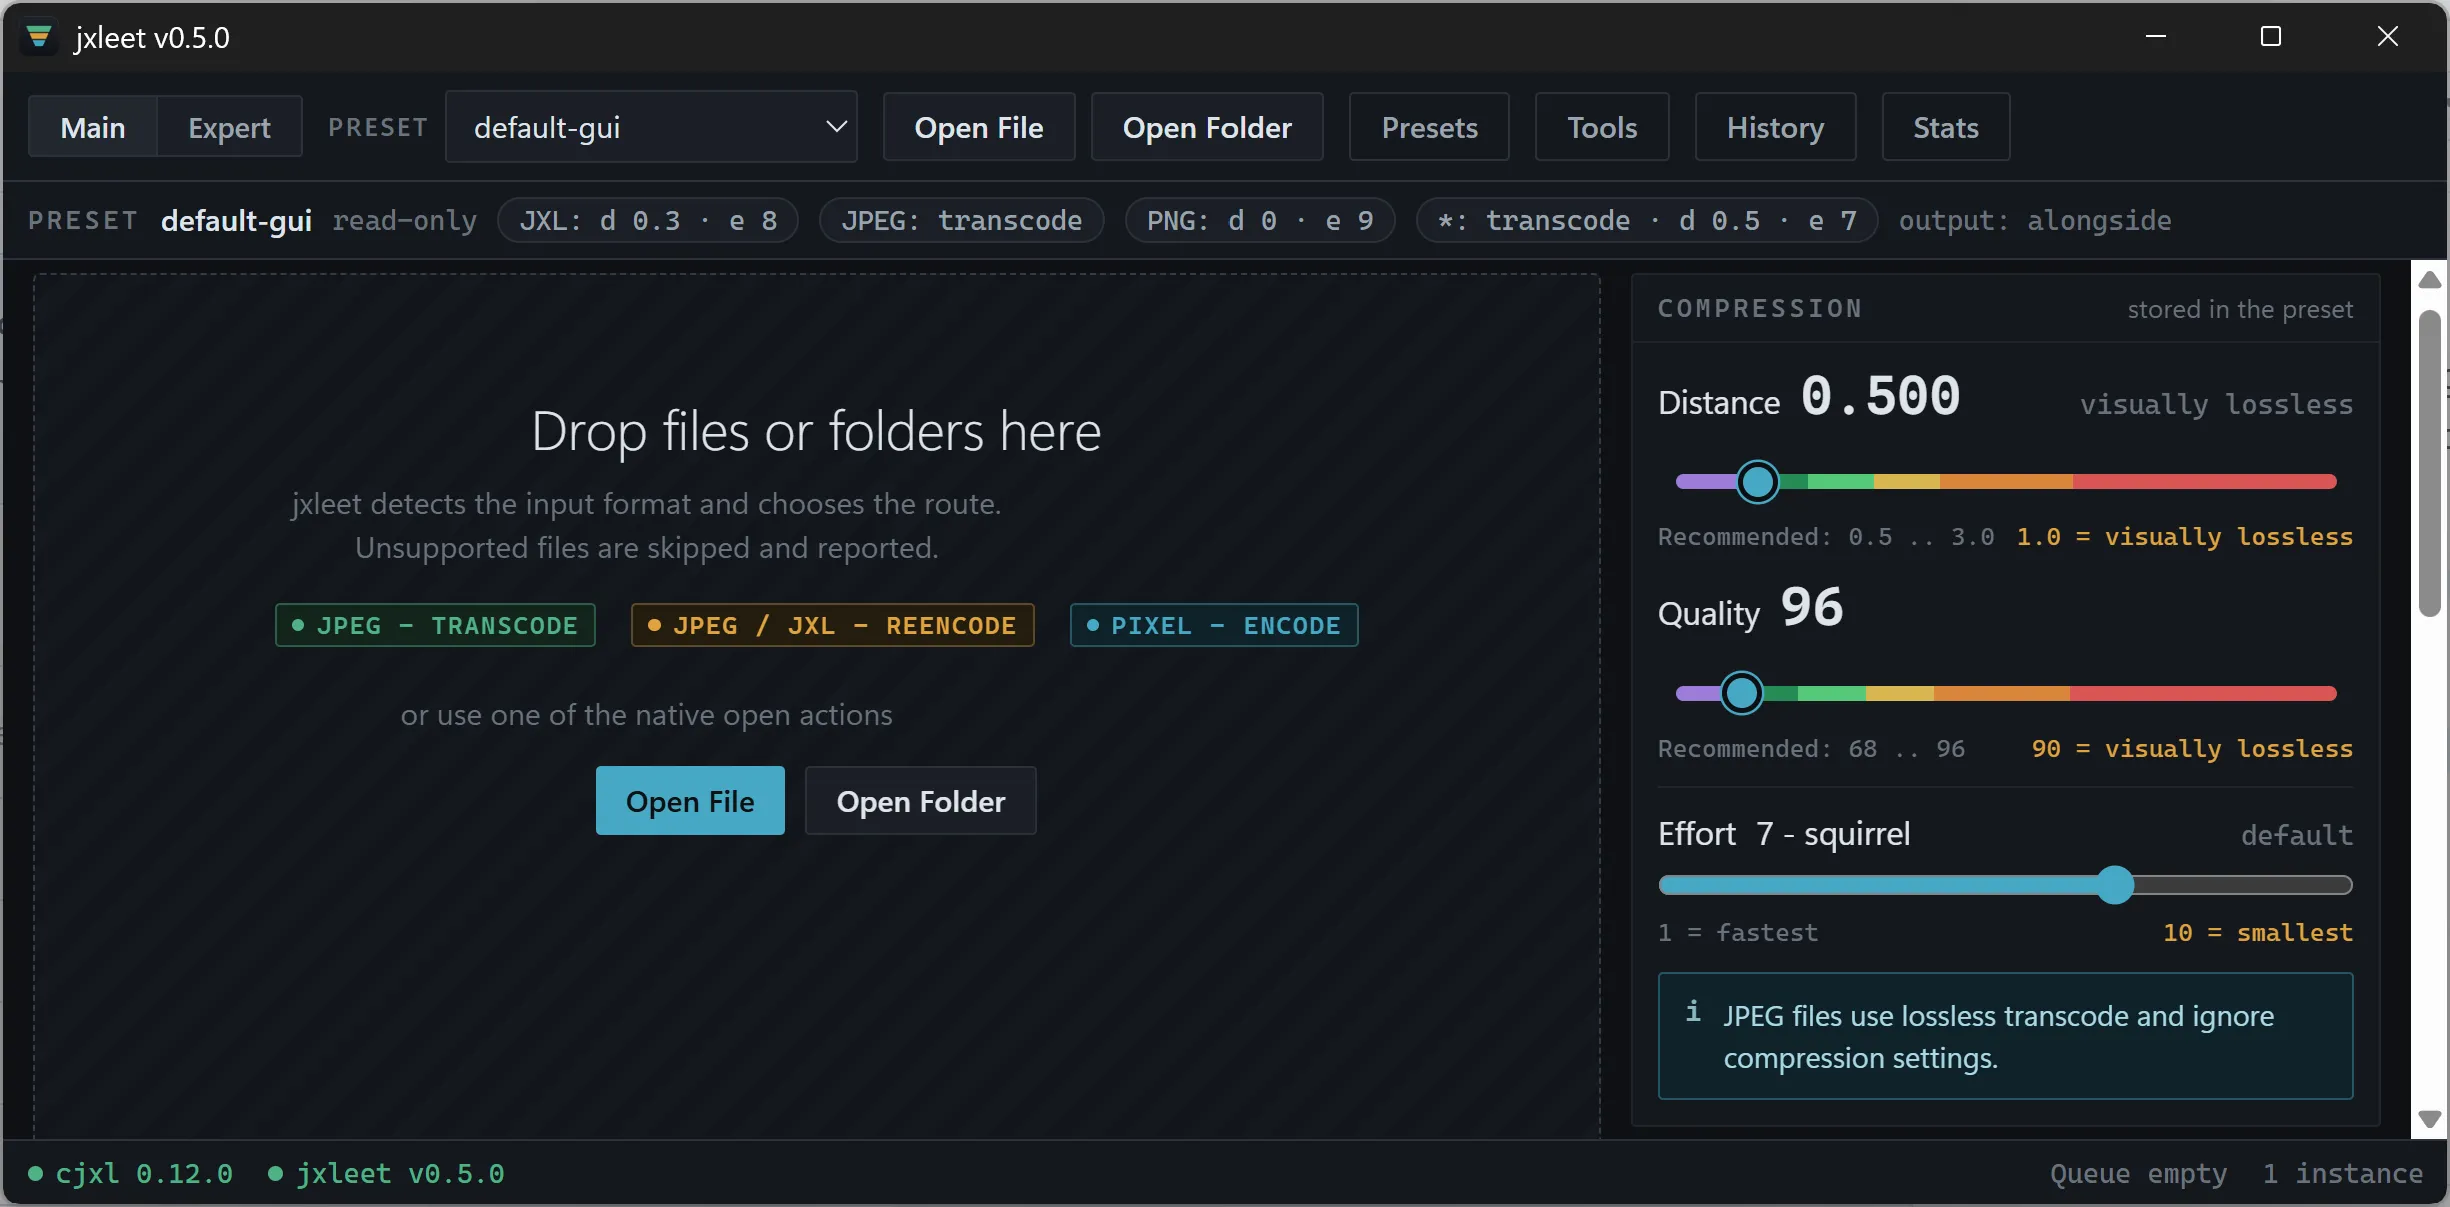Click the JXL: d 0.3 · e 8 chip
The image size is (2450, 1207).
coord(648,220)
